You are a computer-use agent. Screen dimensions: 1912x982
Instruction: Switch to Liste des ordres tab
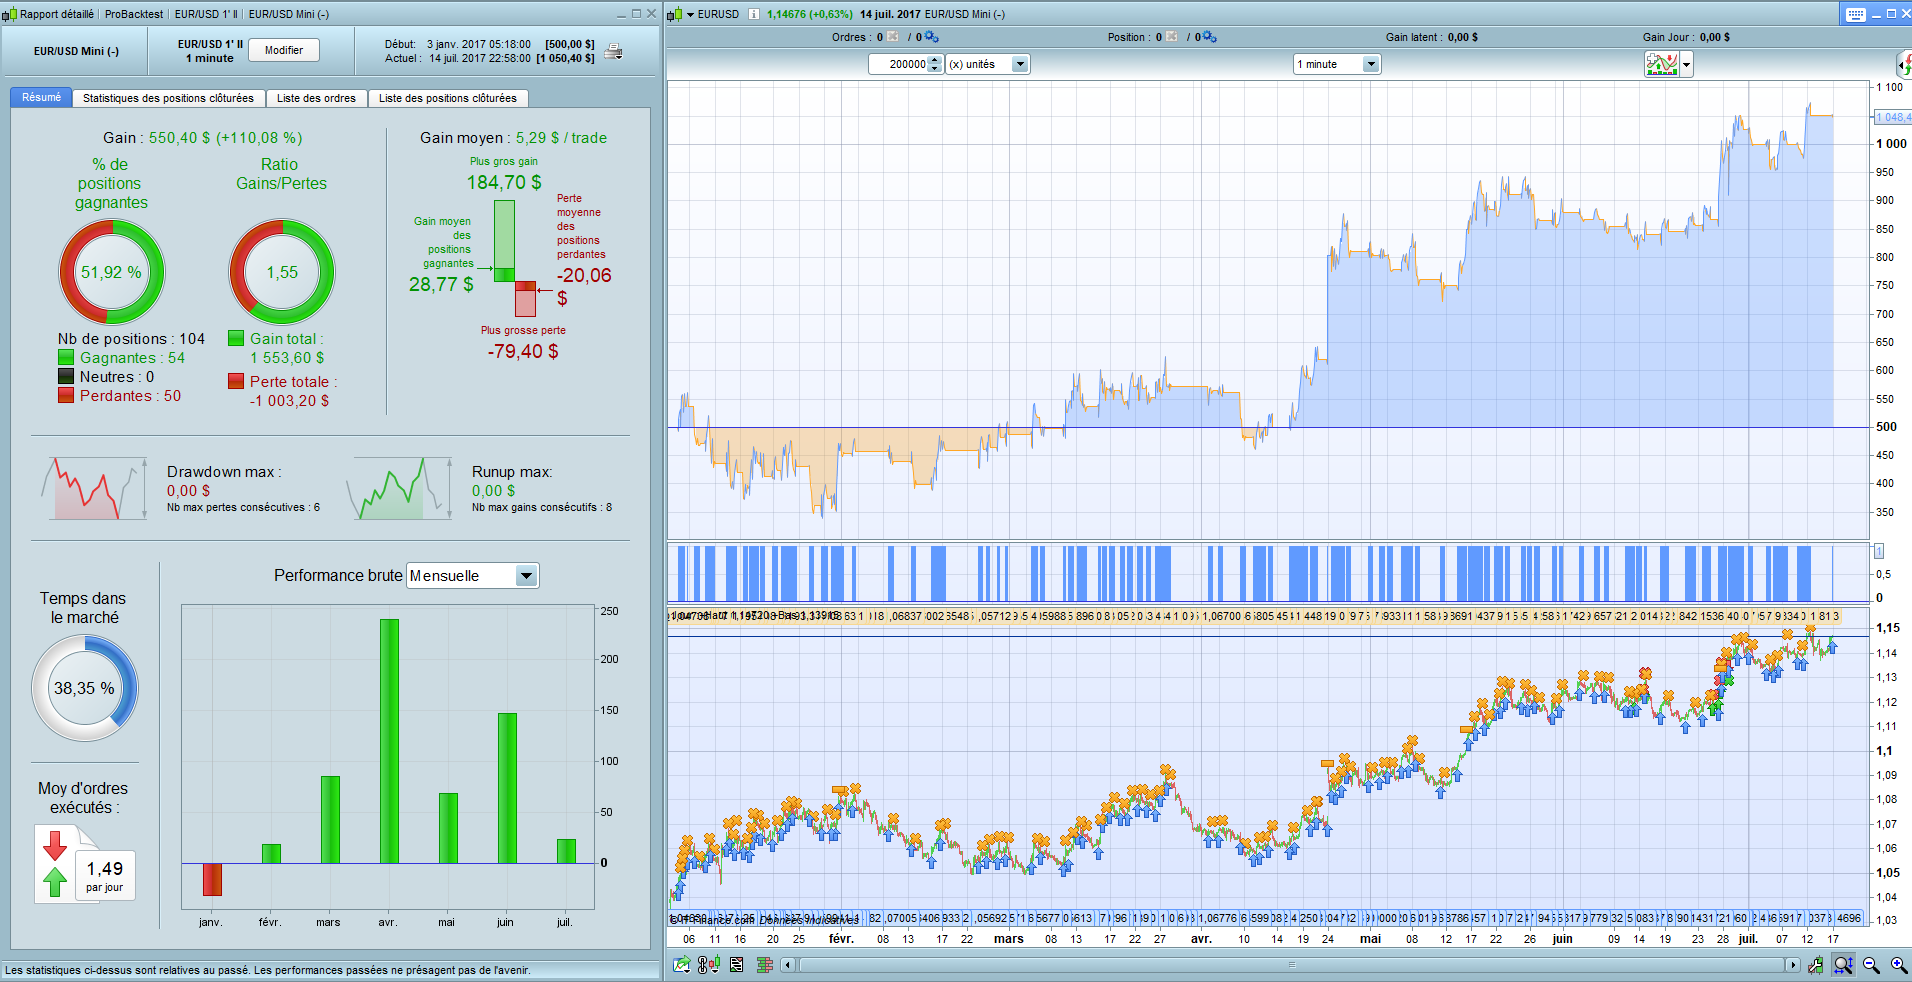316,98
